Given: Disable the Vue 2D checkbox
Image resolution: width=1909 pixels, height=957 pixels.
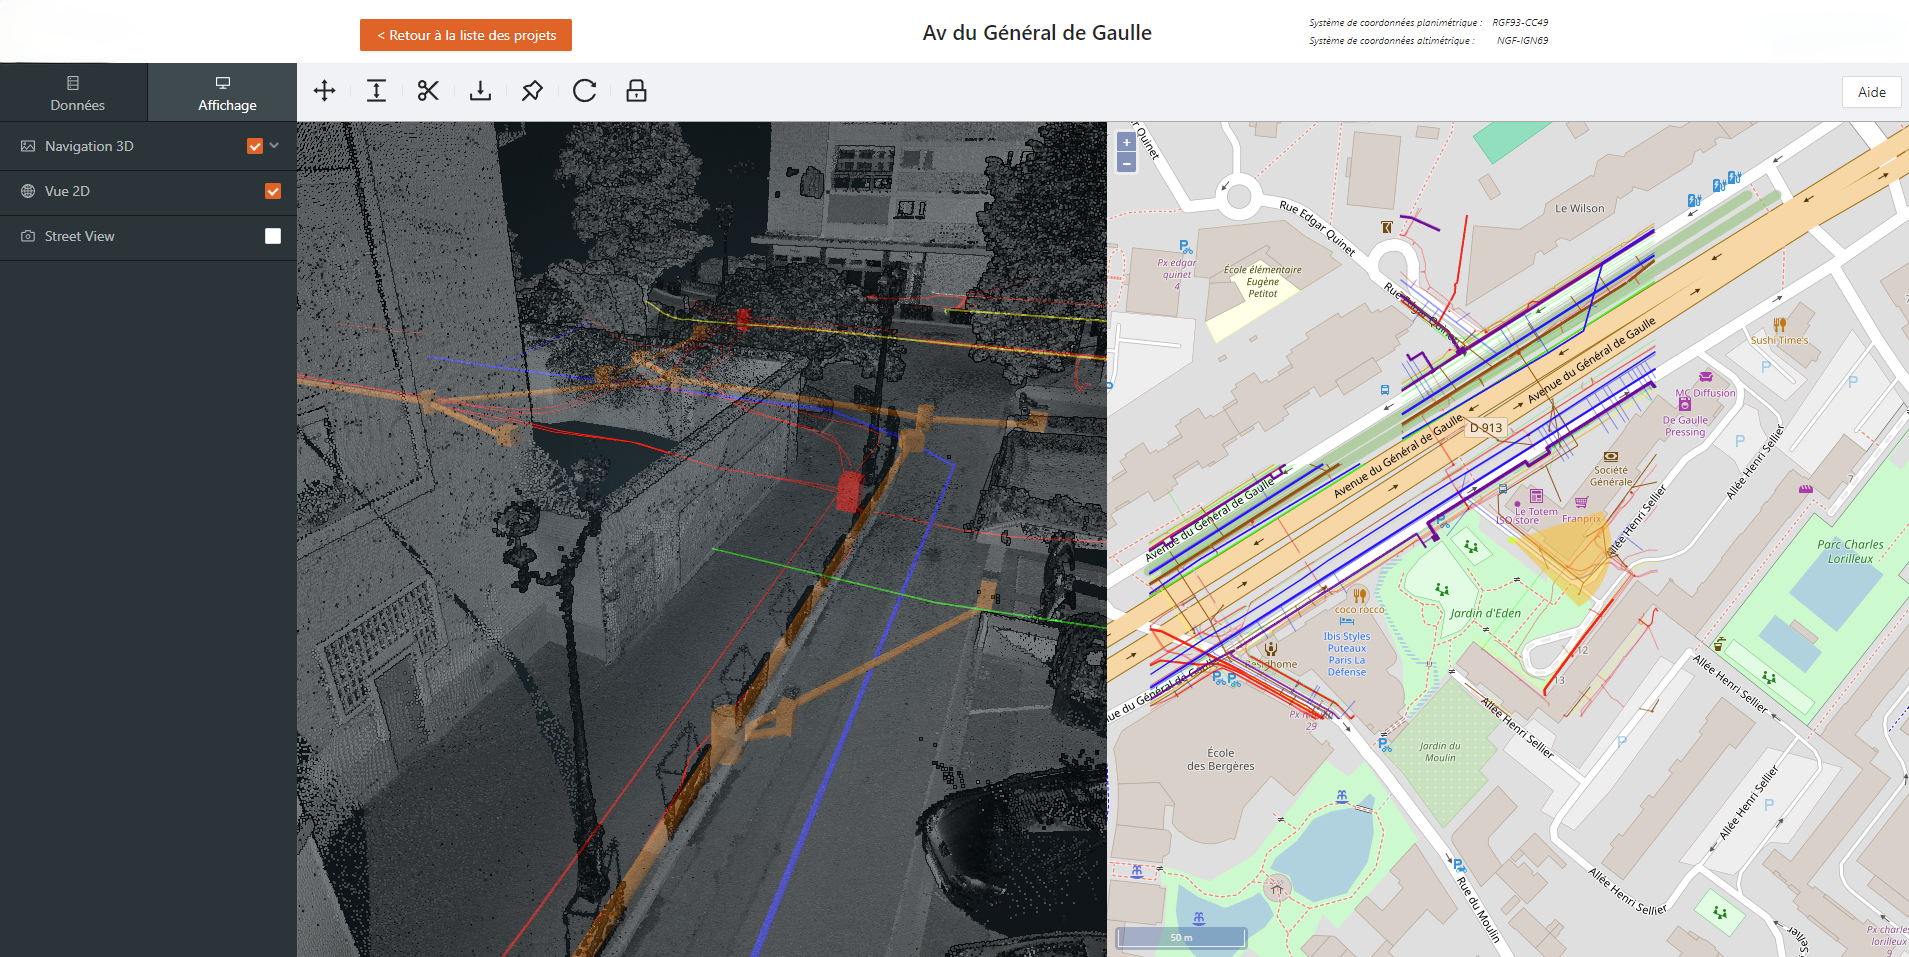Looking at the screenshot, I should point(273,191).
